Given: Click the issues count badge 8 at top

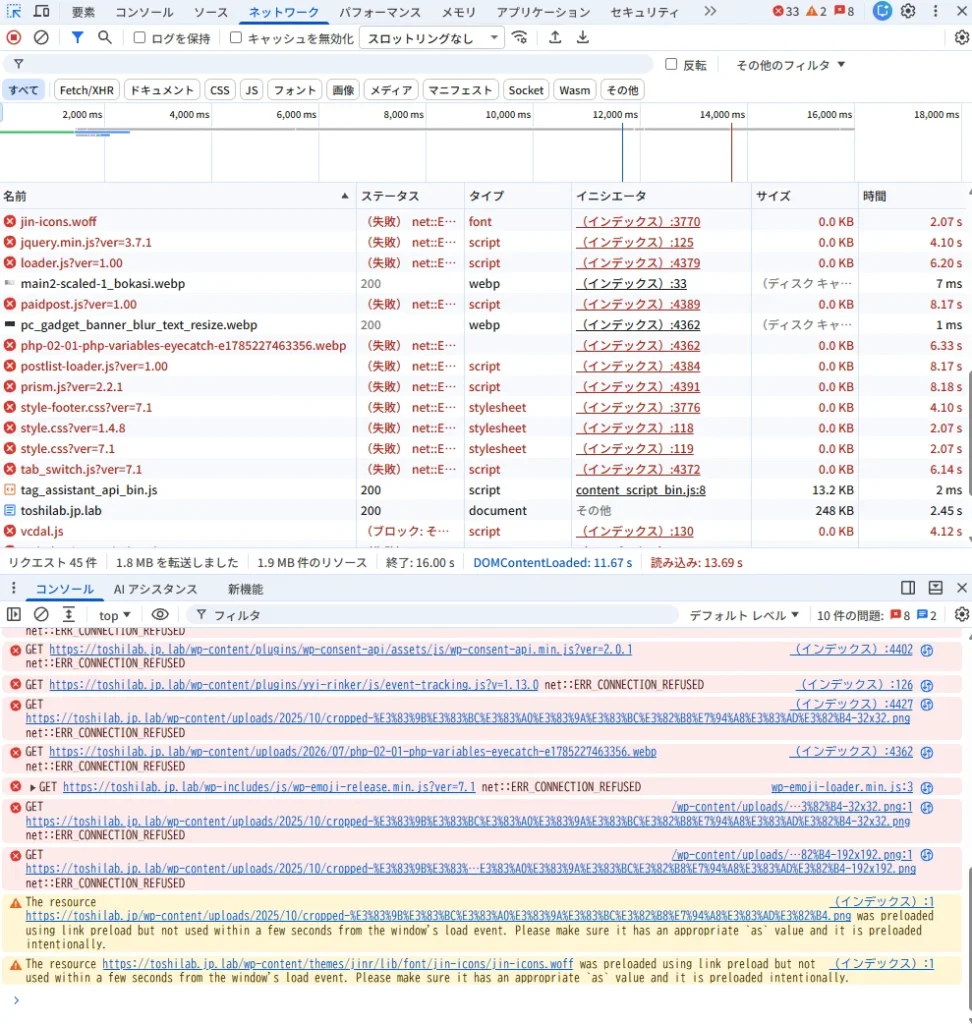Looking at the screenshot, I should pyautogui.click(x=845, y=11).
